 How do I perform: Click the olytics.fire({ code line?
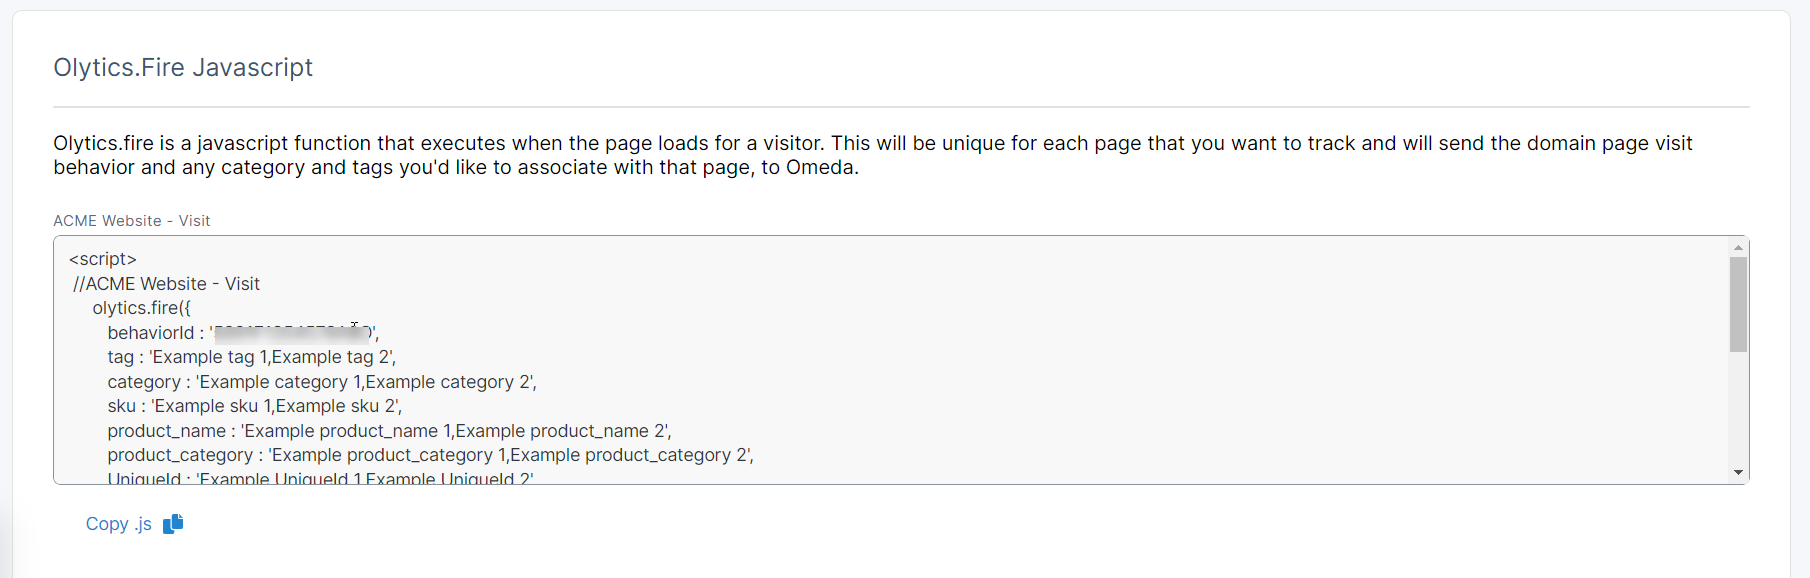coord(141,308)
